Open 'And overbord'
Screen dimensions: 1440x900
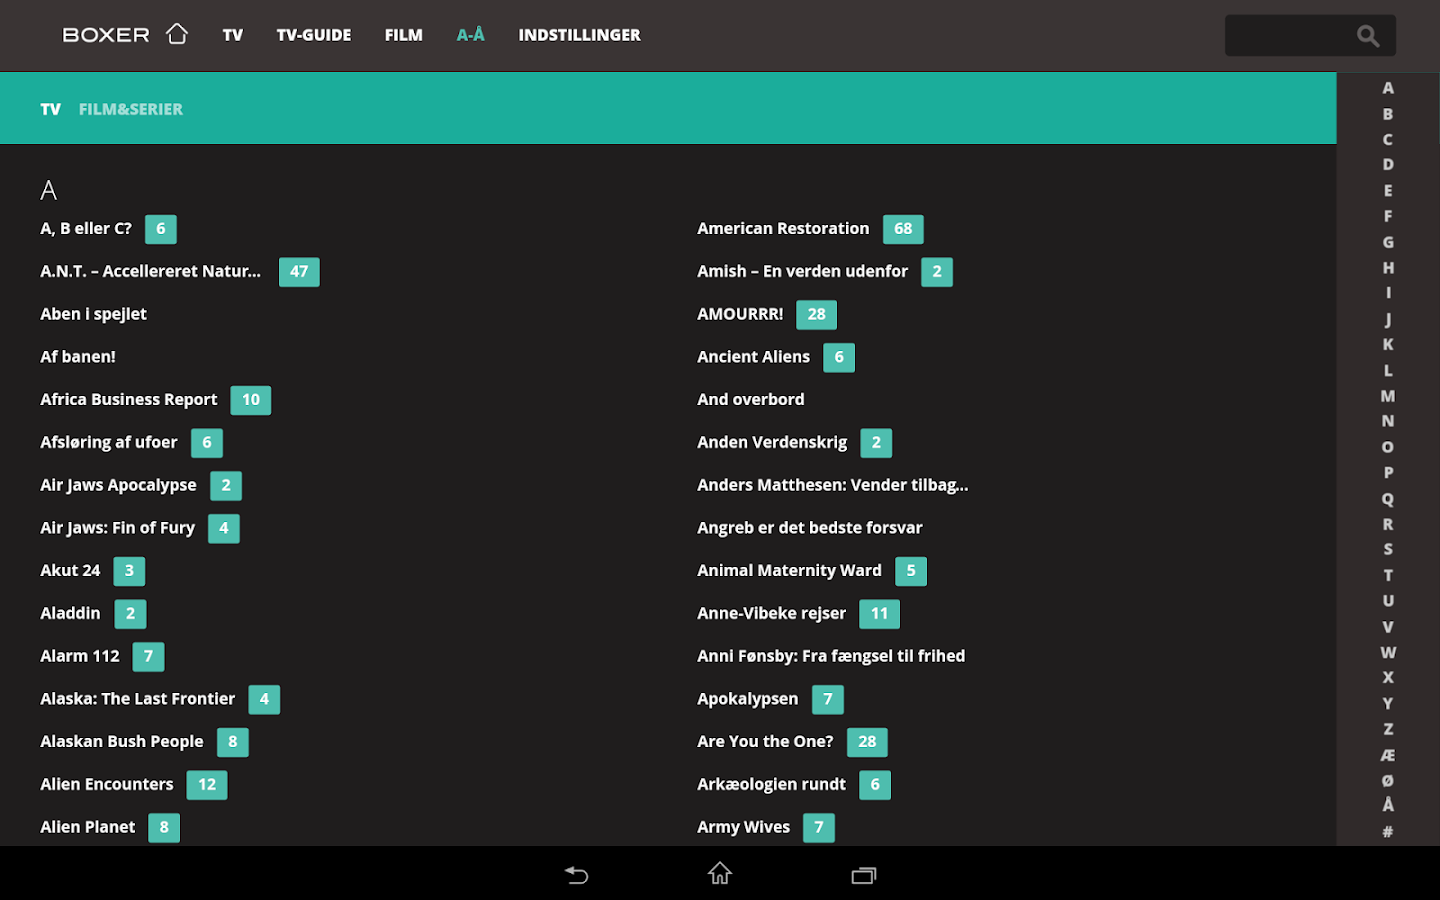coord(751,400)
